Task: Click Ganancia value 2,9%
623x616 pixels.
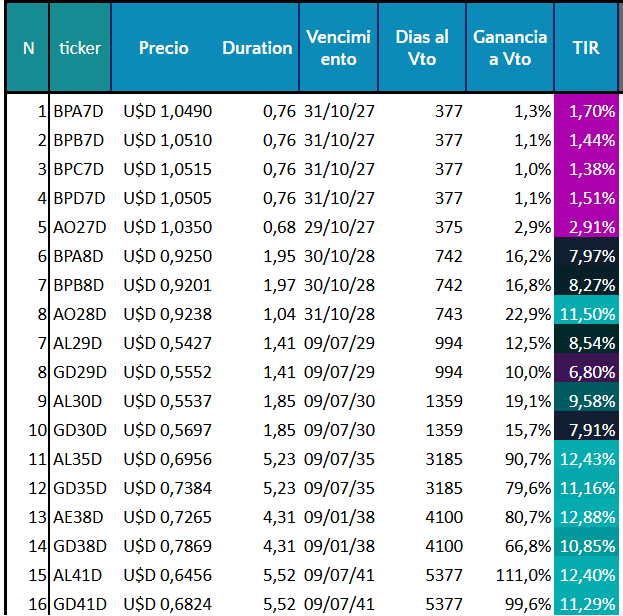Action: [x=532, y=227]
